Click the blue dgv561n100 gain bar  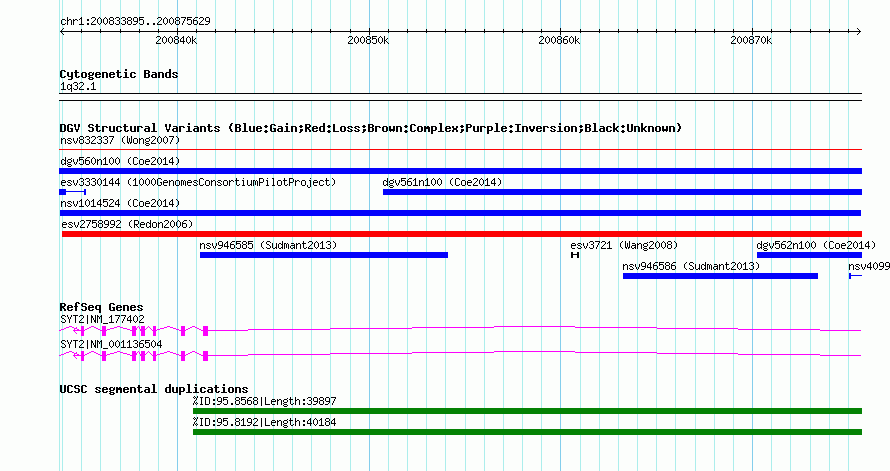pos(623,192)
